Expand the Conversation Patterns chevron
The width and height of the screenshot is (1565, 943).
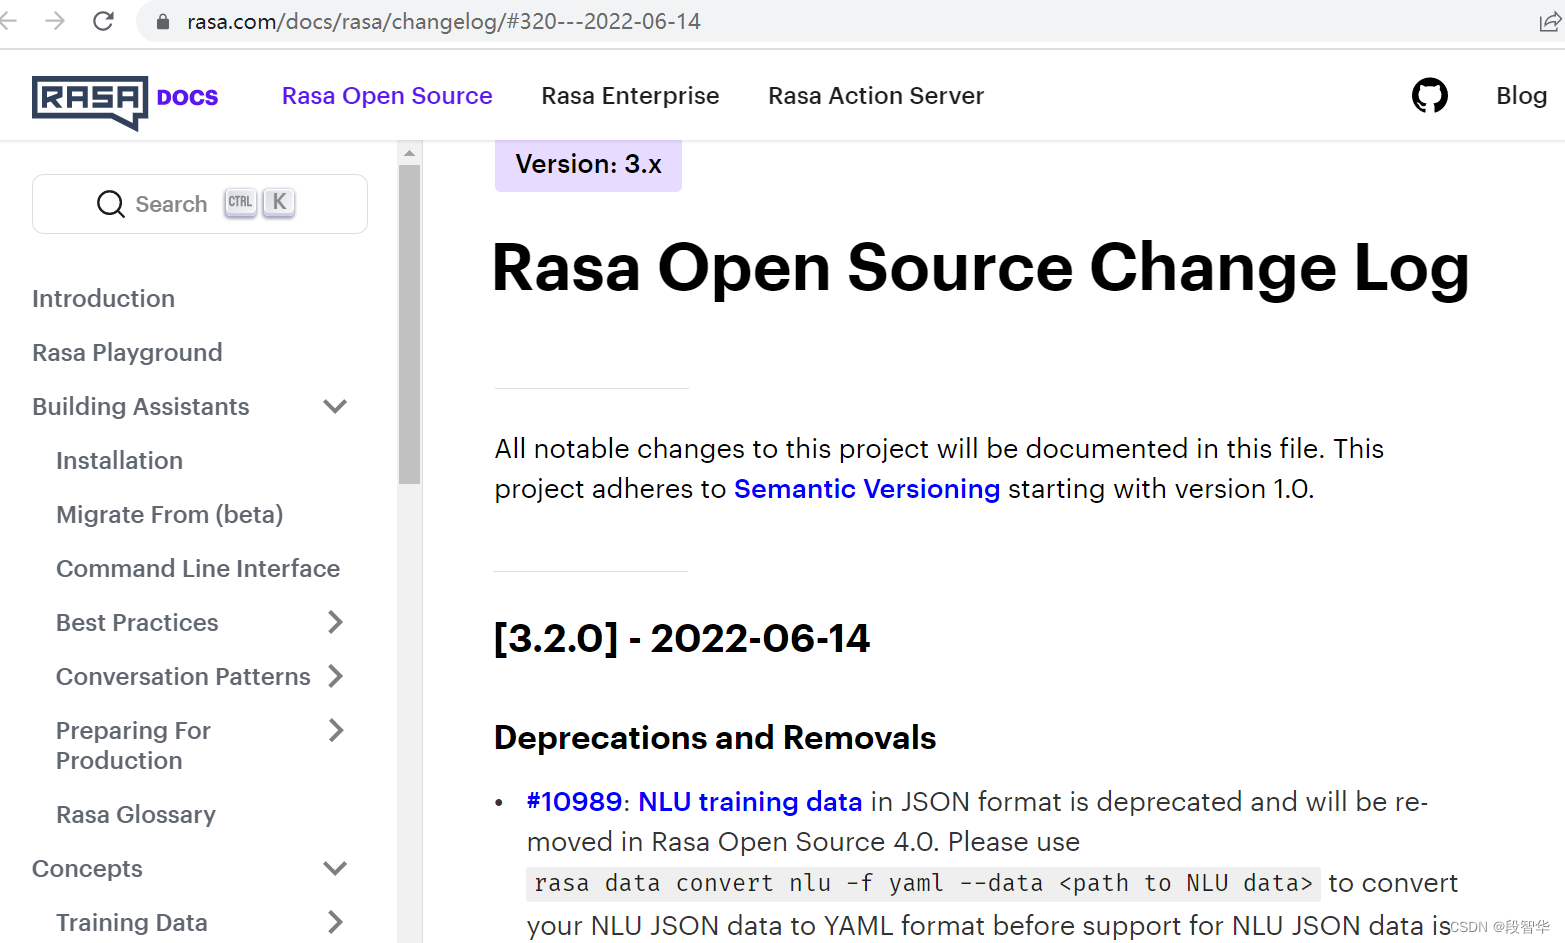click(x=335, y=676)
